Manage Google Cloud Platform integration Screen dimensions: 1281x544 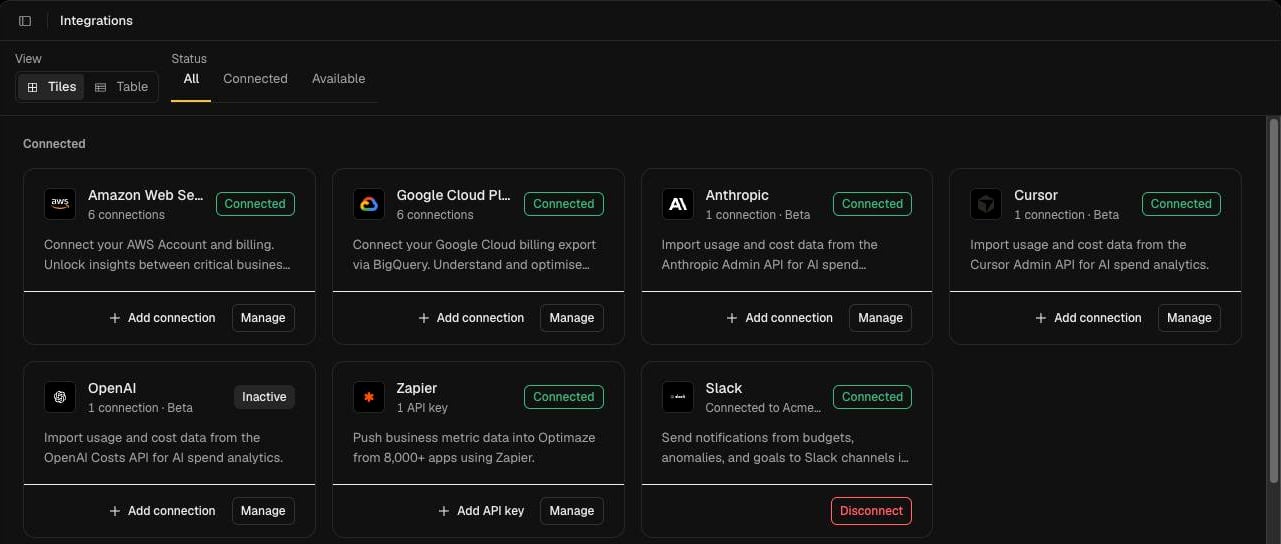coord(572,318)
